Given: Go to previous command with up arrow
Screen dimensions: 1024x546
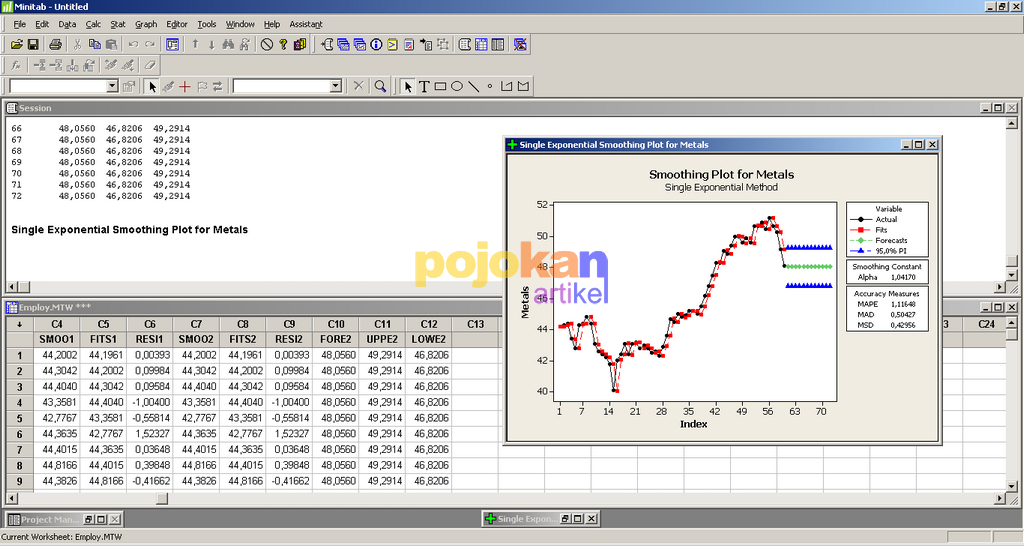Looking at the screenshot, I should point(195,44).
